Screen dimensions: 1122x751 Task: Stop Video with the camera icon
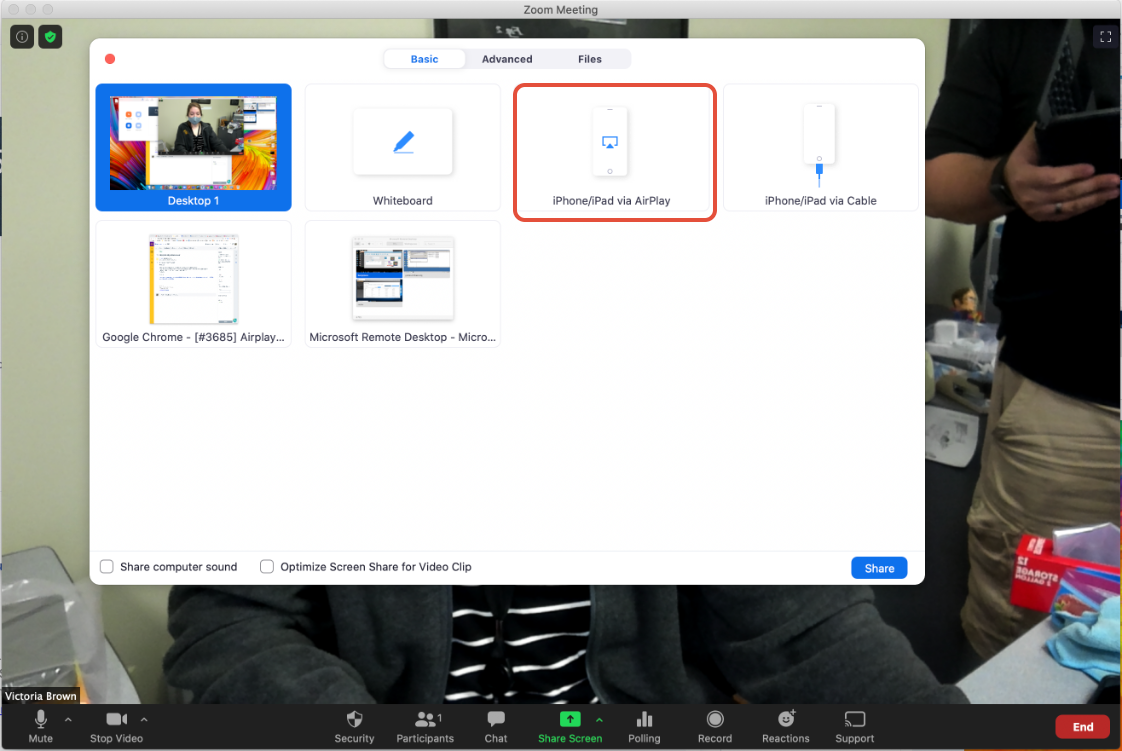pos(117,727)
